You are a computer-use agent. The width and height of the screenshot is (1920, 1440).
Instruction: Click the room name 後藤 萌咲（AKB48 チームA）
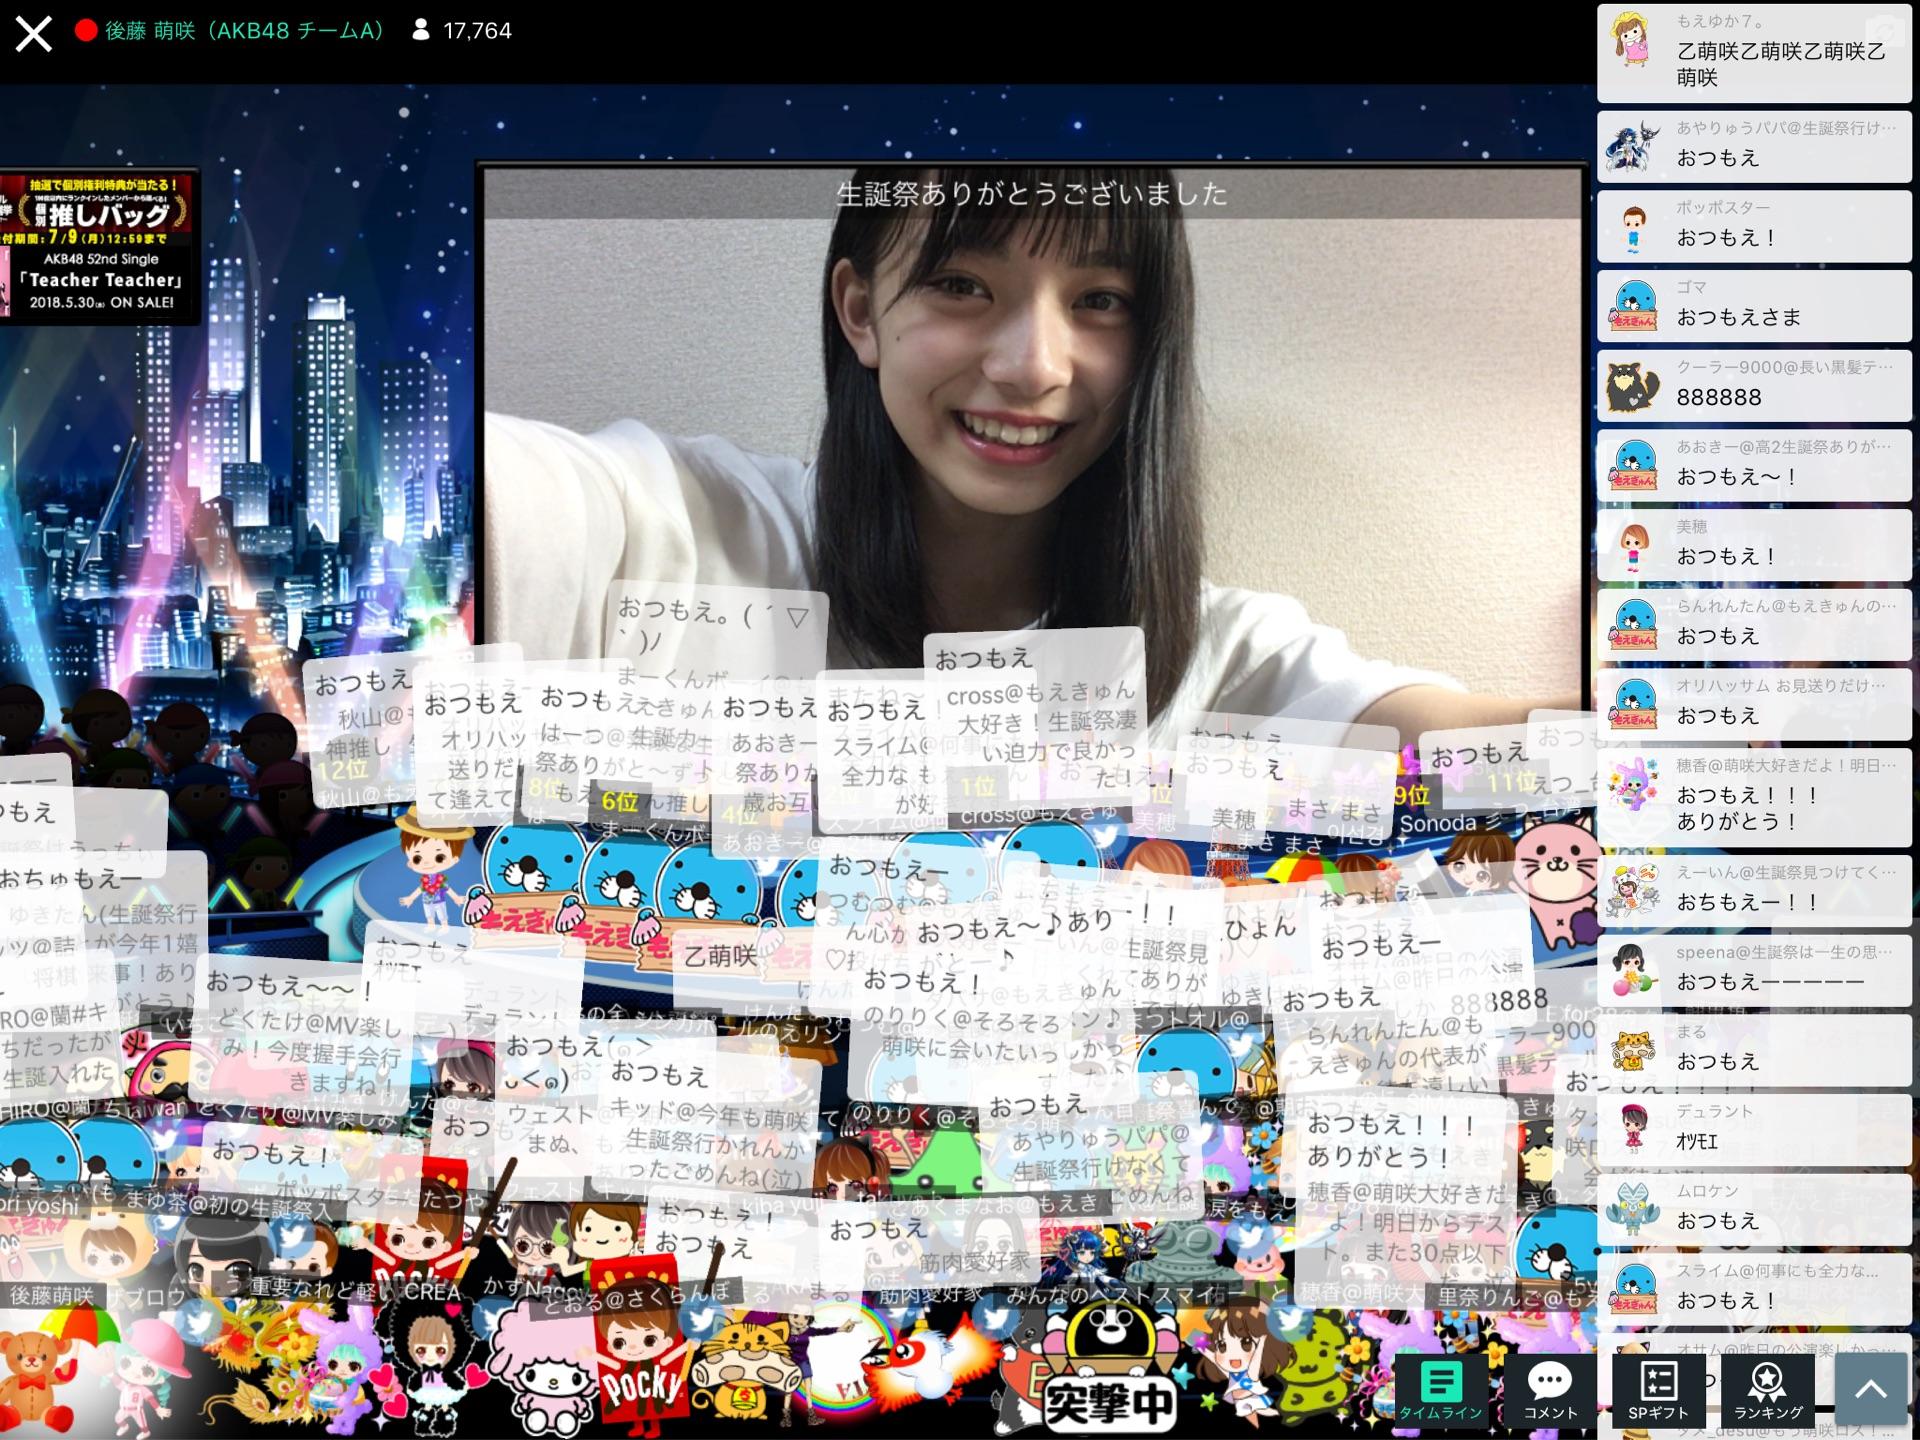[245, 31]
